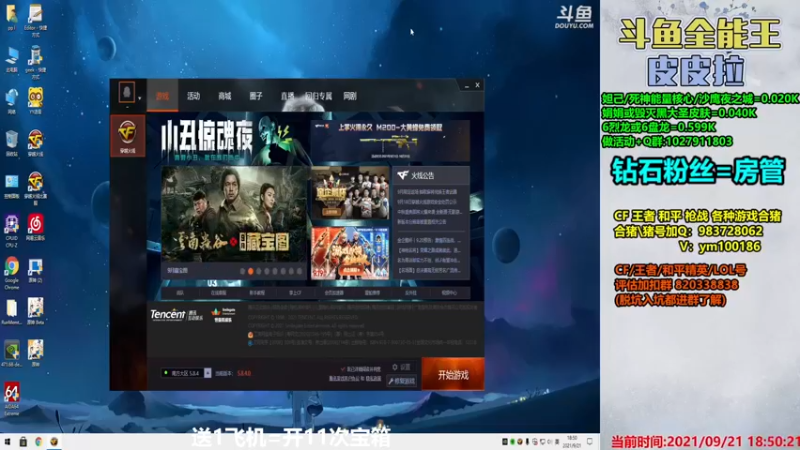
Task: Open the Tencent user agreement link
Action: 344,379
